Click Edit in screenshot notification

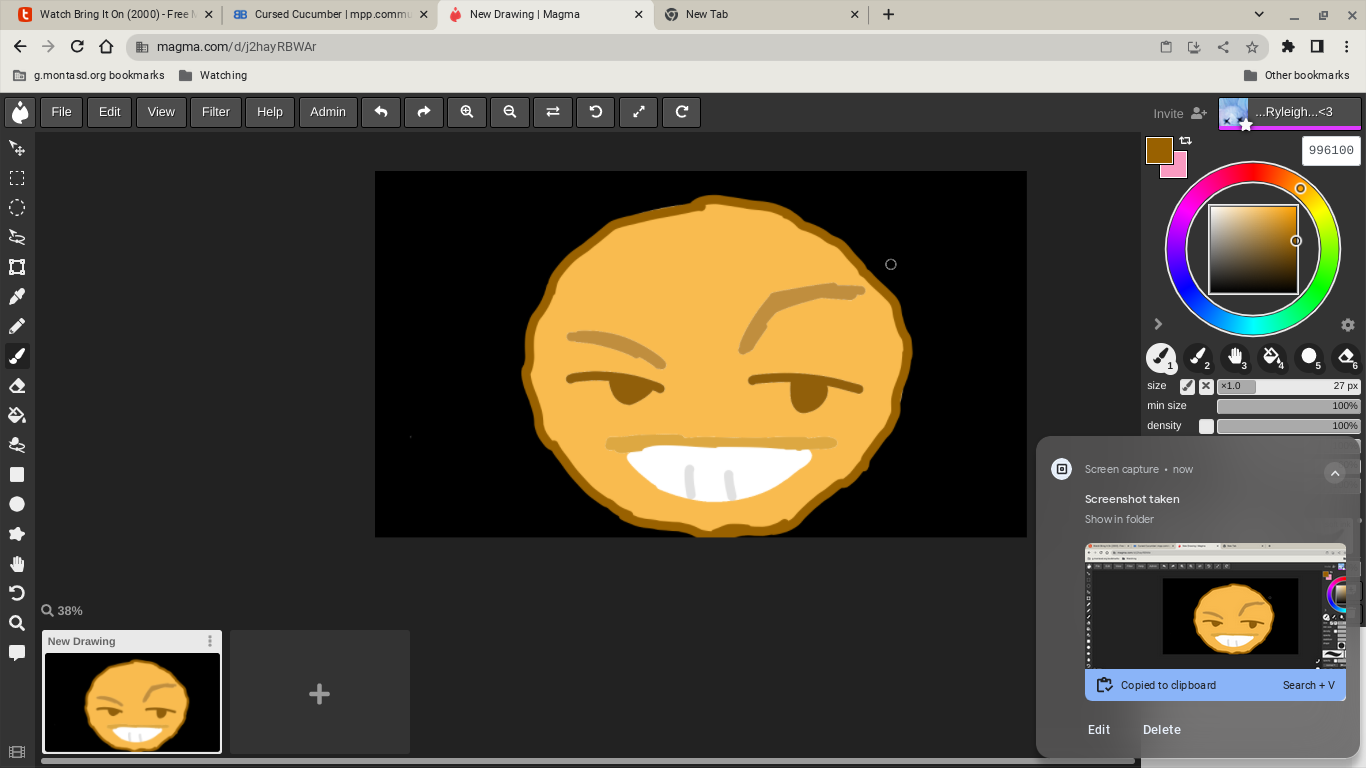click(1099, 729)
